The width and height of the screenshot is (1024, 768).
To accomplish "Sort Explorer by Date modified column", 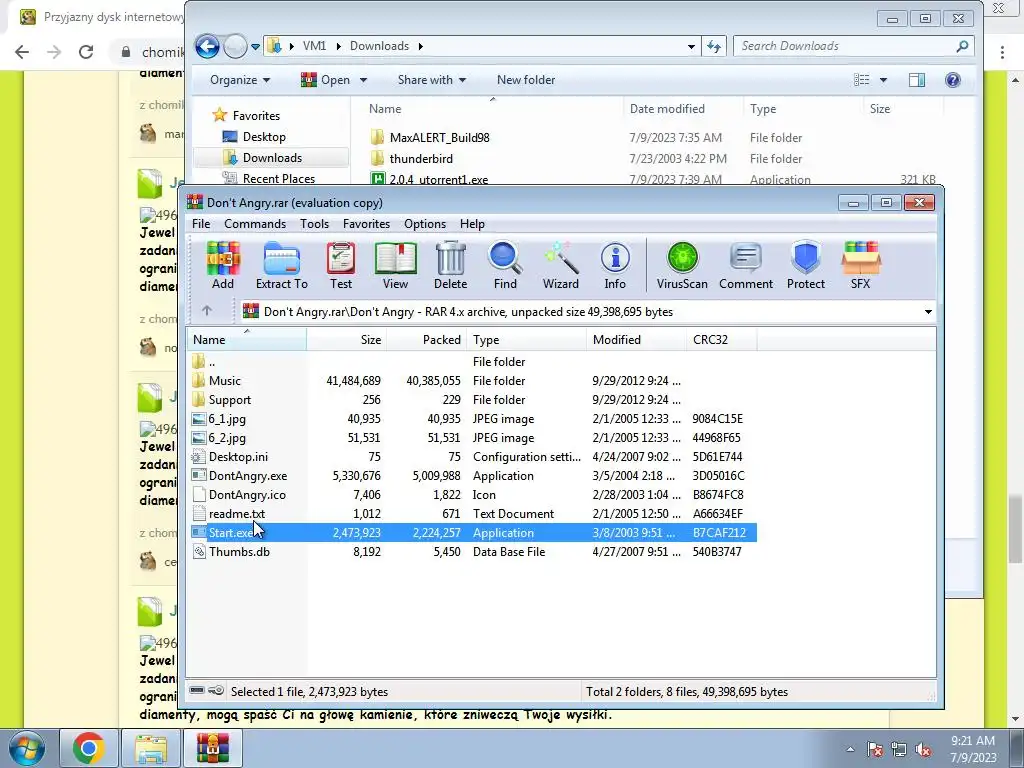I will pos(683,109).
